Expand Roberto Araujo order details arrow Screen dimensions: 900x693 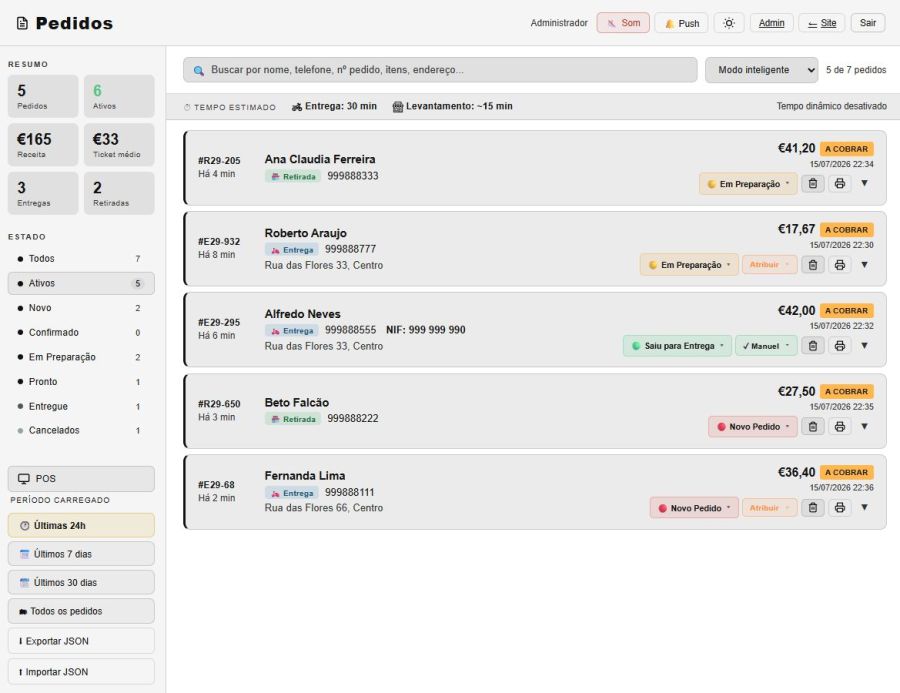pos(864,265)
